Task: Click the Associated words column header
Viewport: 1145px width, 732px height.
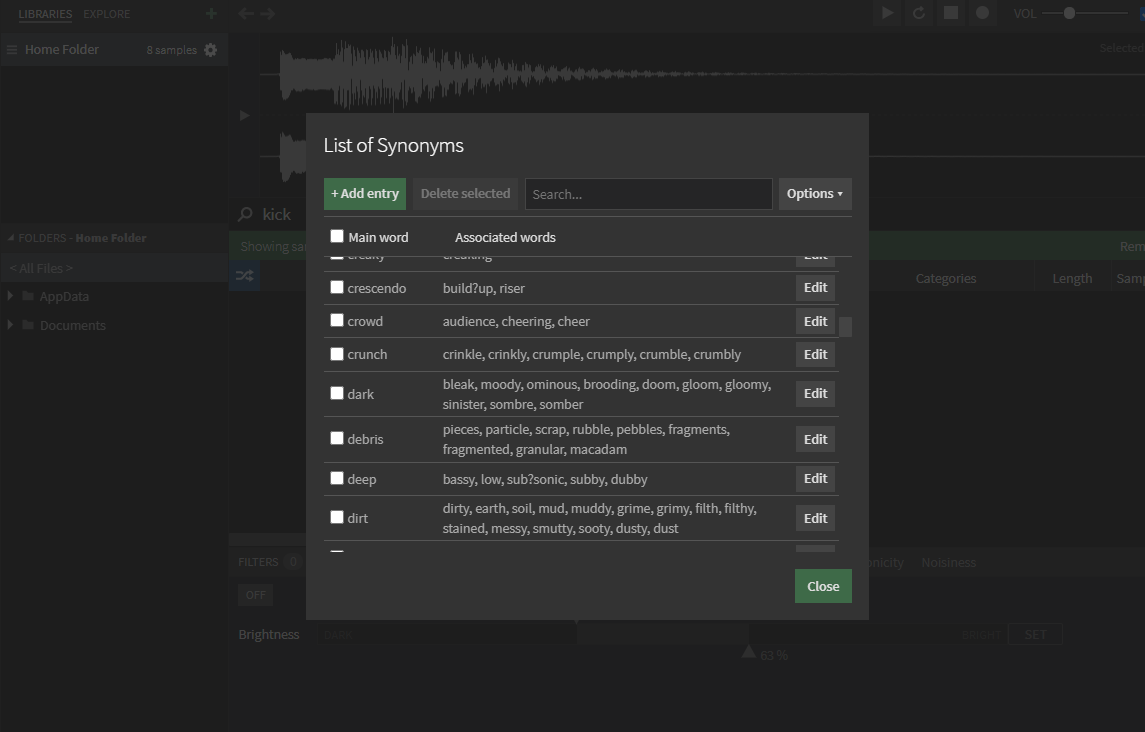Action: pyautogui.click(x=505, y=237)
